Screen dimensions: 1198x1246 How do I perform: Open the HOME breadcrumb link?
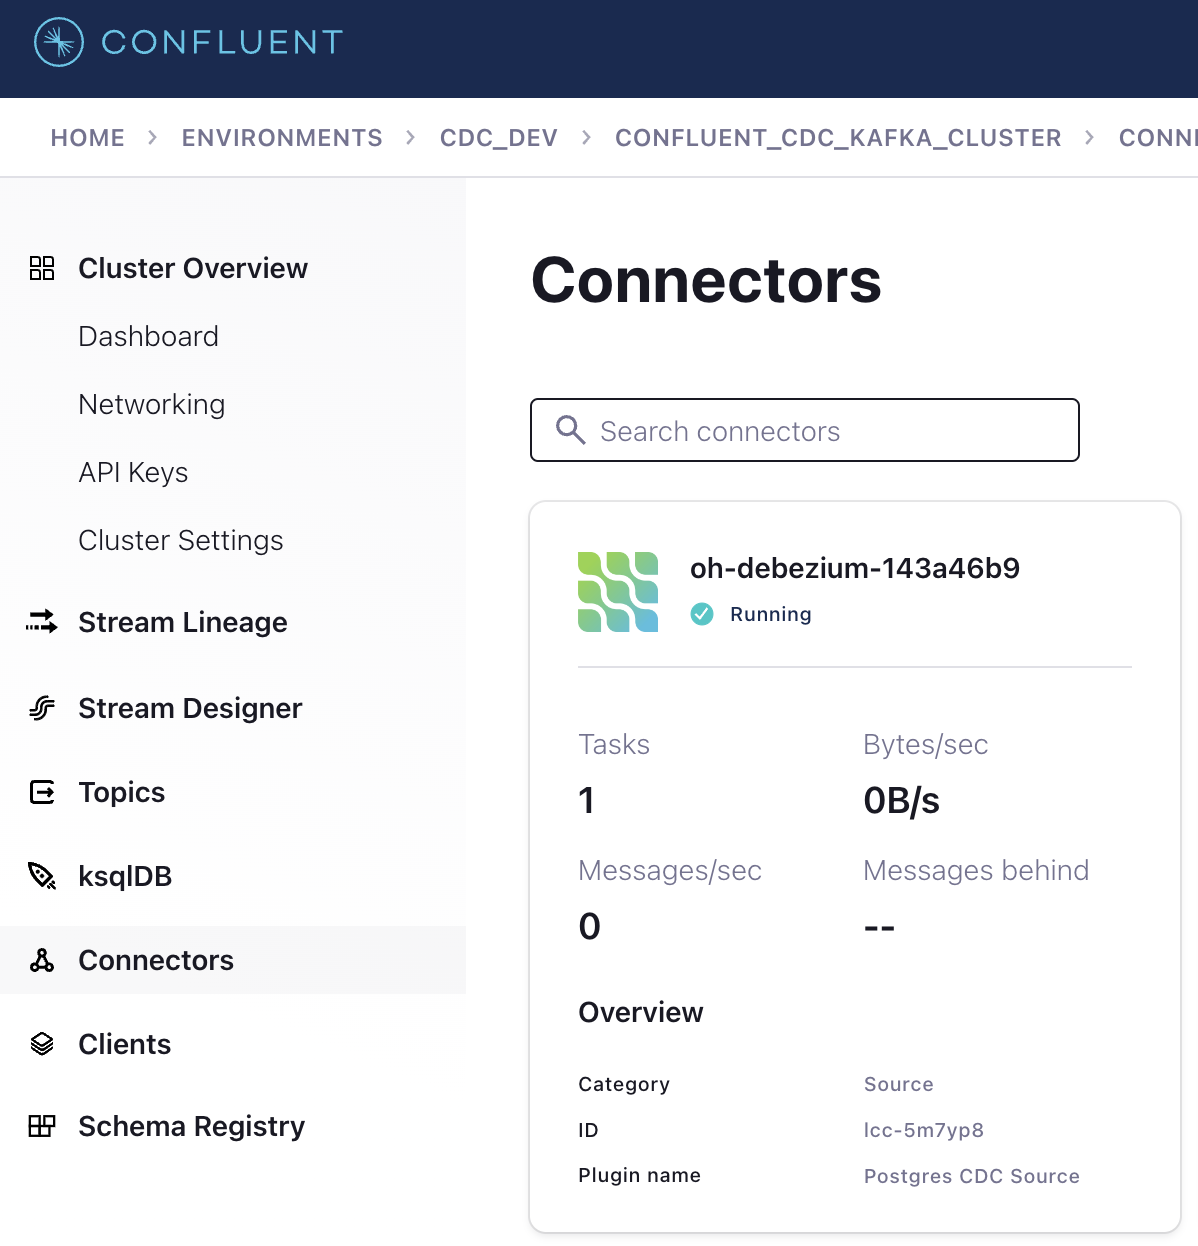[87, 137]
